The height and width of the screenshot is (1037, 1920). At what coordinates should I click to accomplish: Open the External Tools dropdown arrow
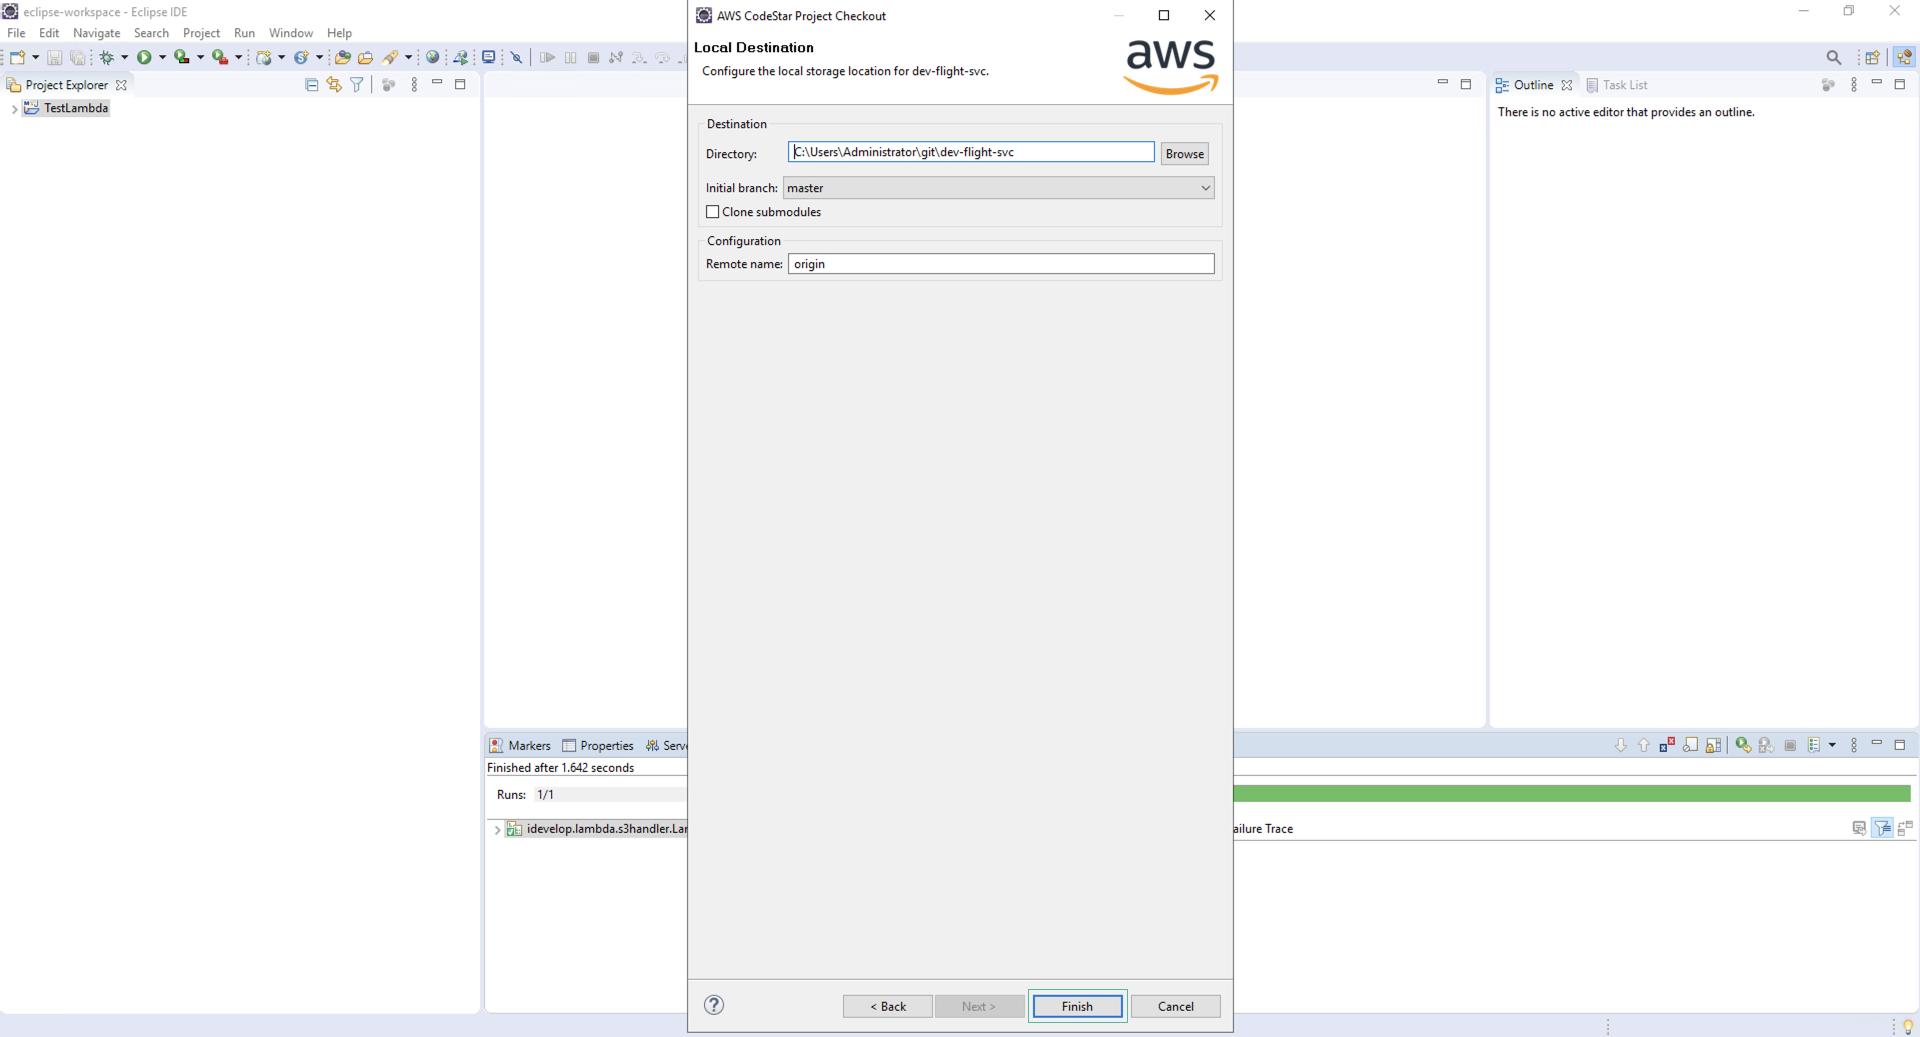coord(238,57)
